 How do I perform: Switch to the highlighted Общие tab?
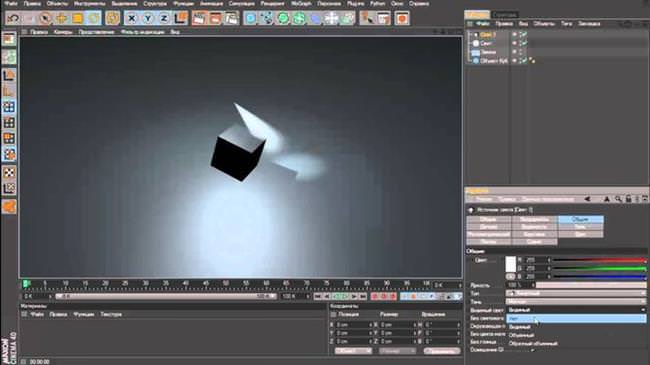tap(580, 219)
